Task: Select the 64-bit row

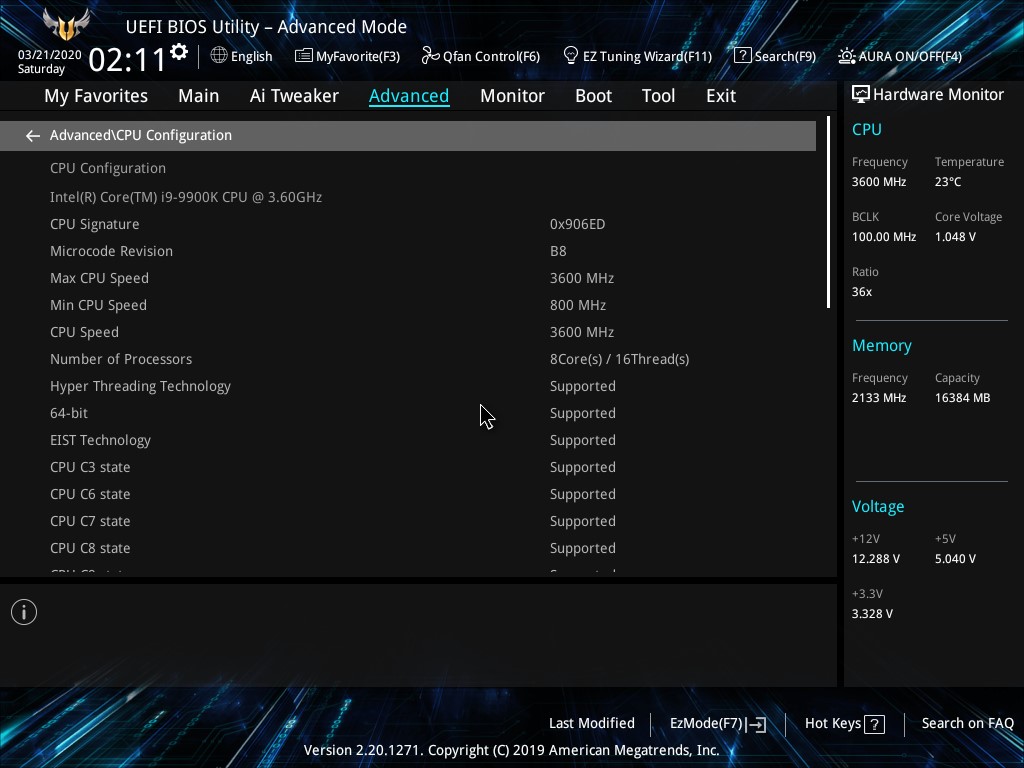Action: pyautogui.click(x=408, y=413)
